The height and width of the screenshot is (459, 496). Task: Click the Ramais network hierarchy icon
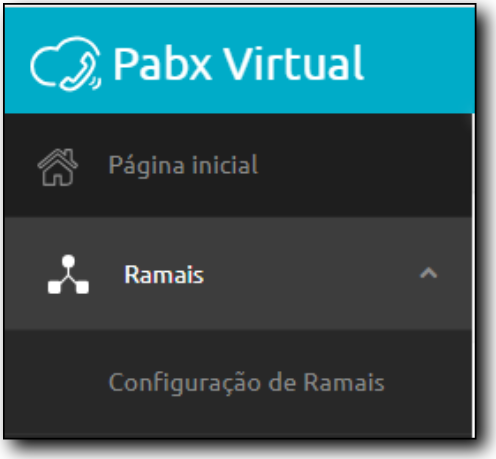[x=68, y=274]
